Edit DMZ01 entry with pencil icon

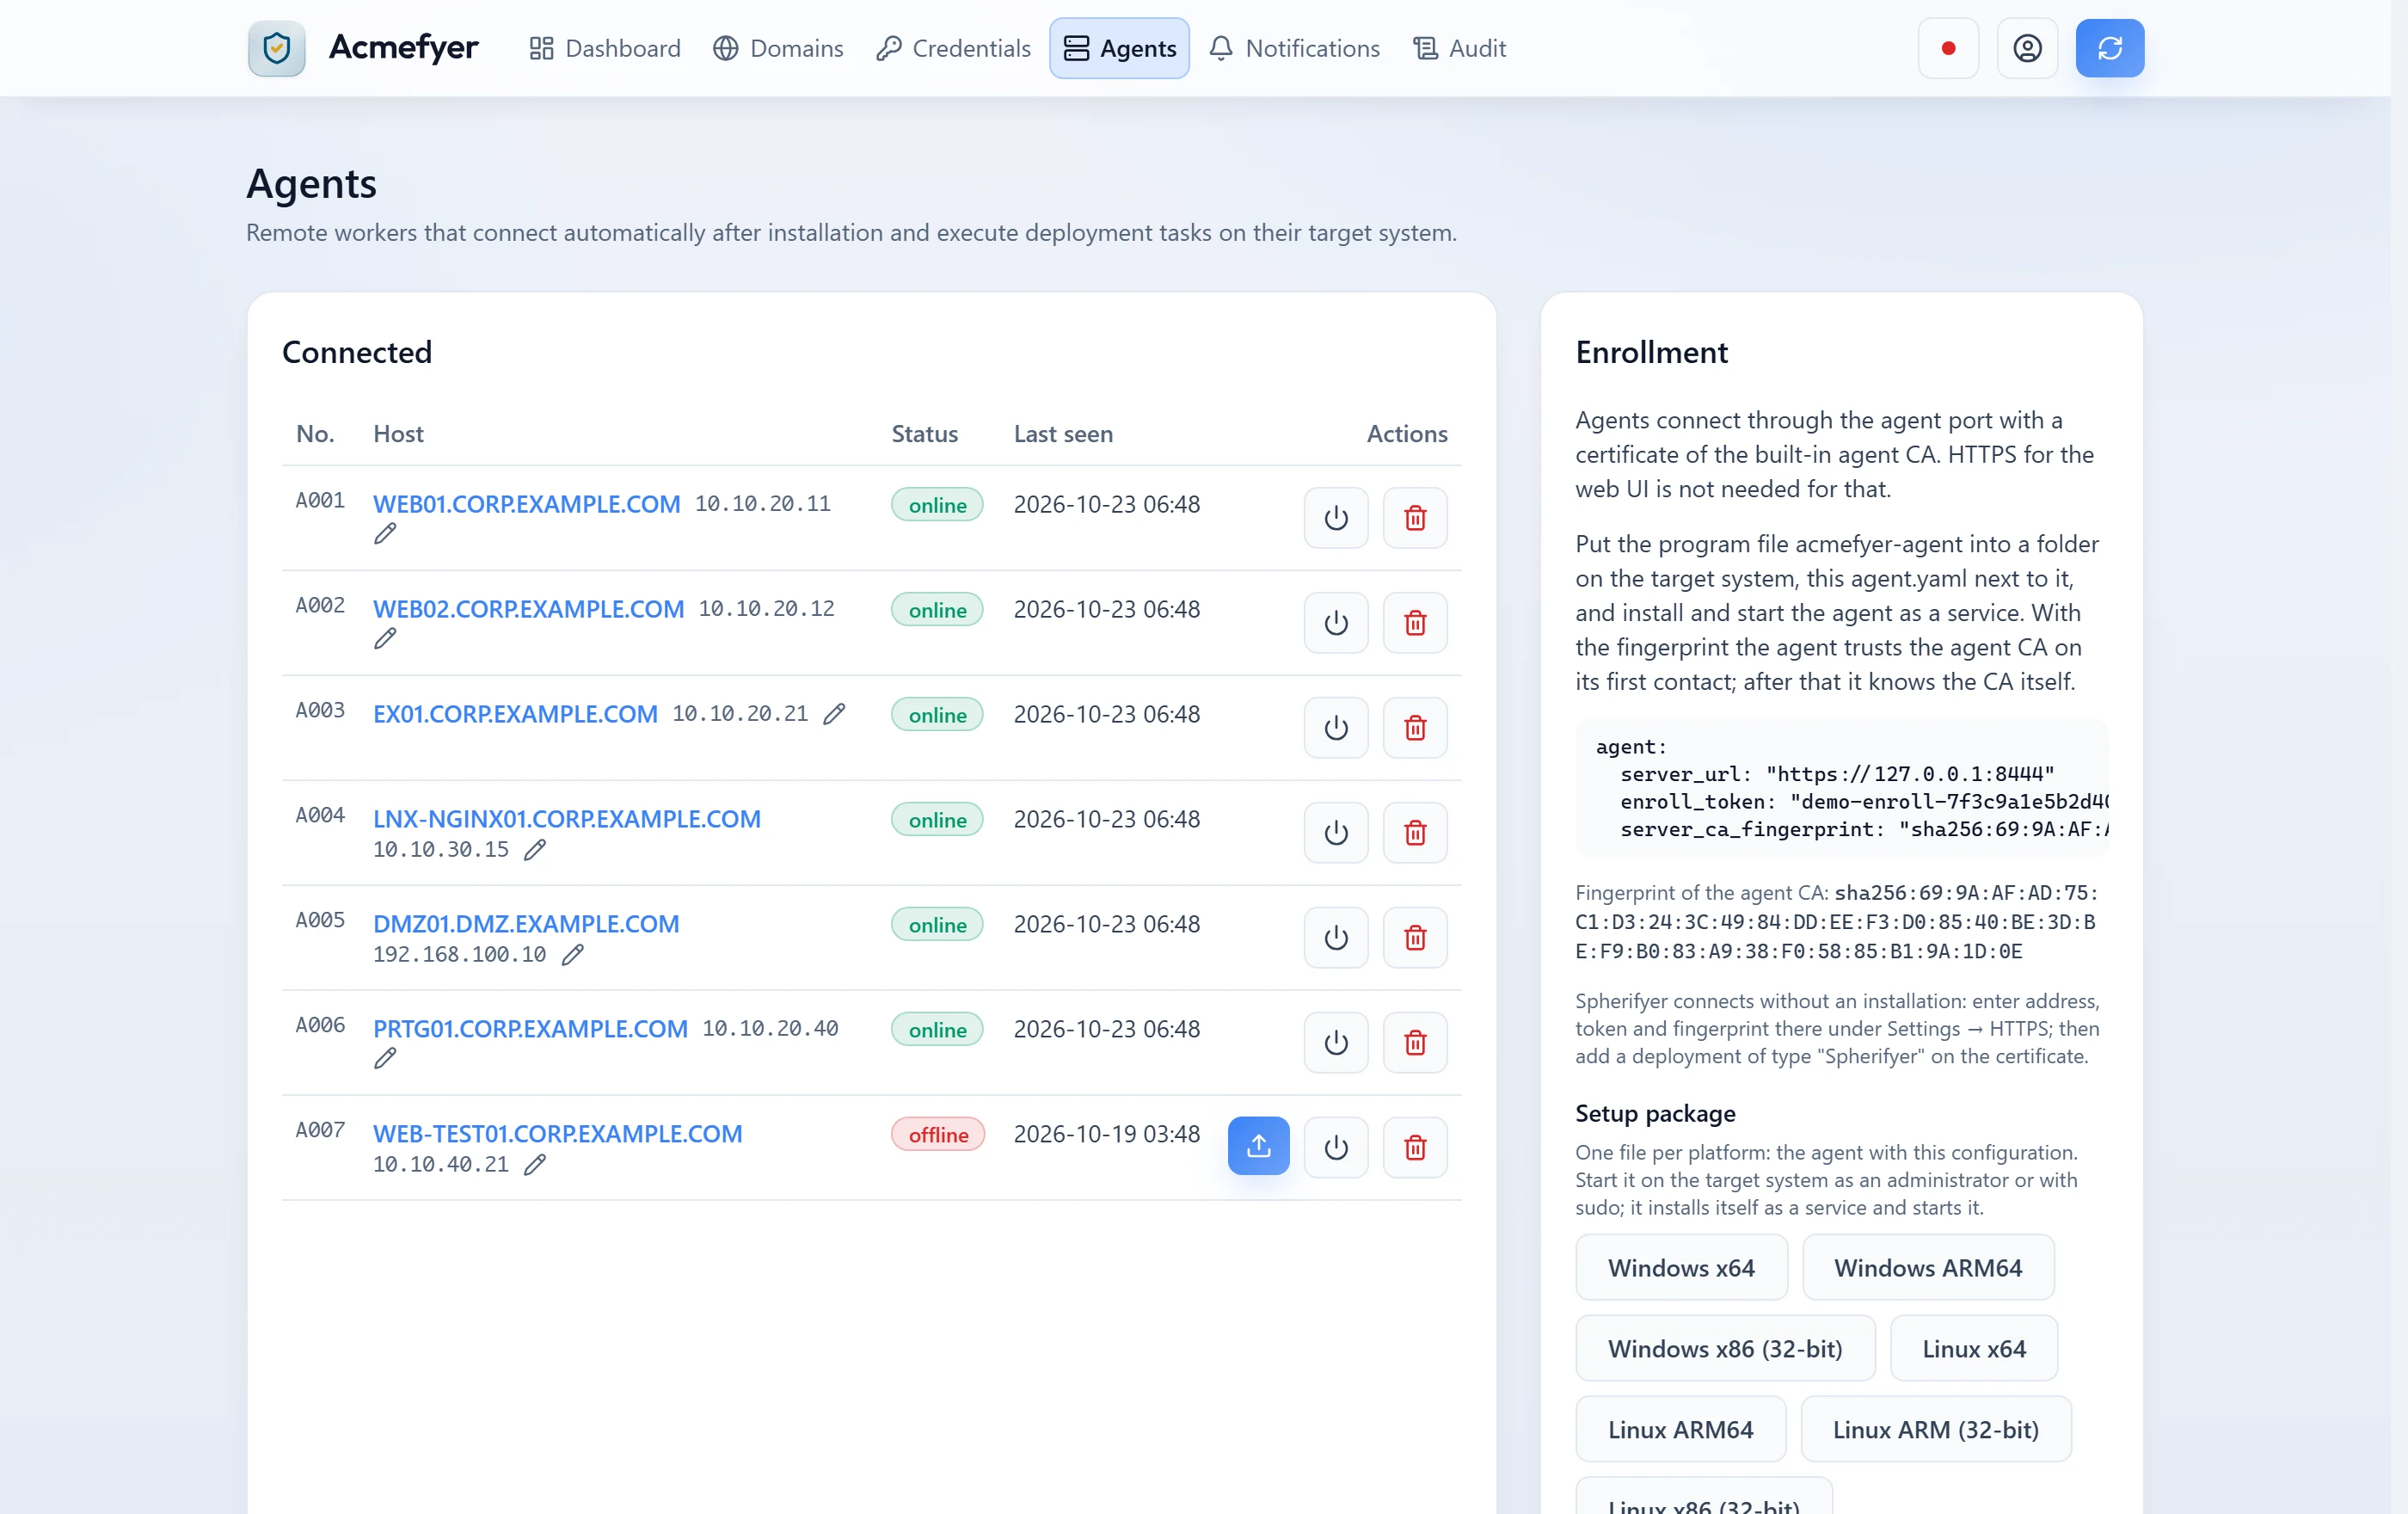[x=572, y=955]
